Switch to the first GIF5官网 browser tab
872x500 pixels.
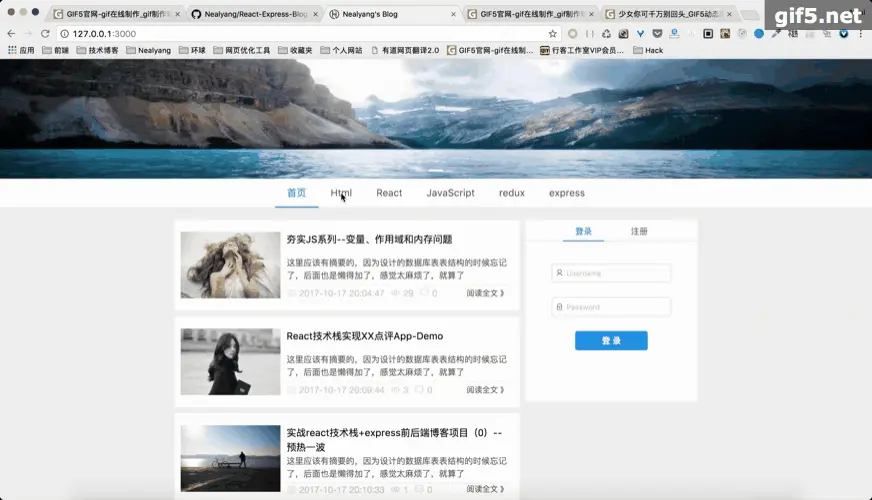116,14
